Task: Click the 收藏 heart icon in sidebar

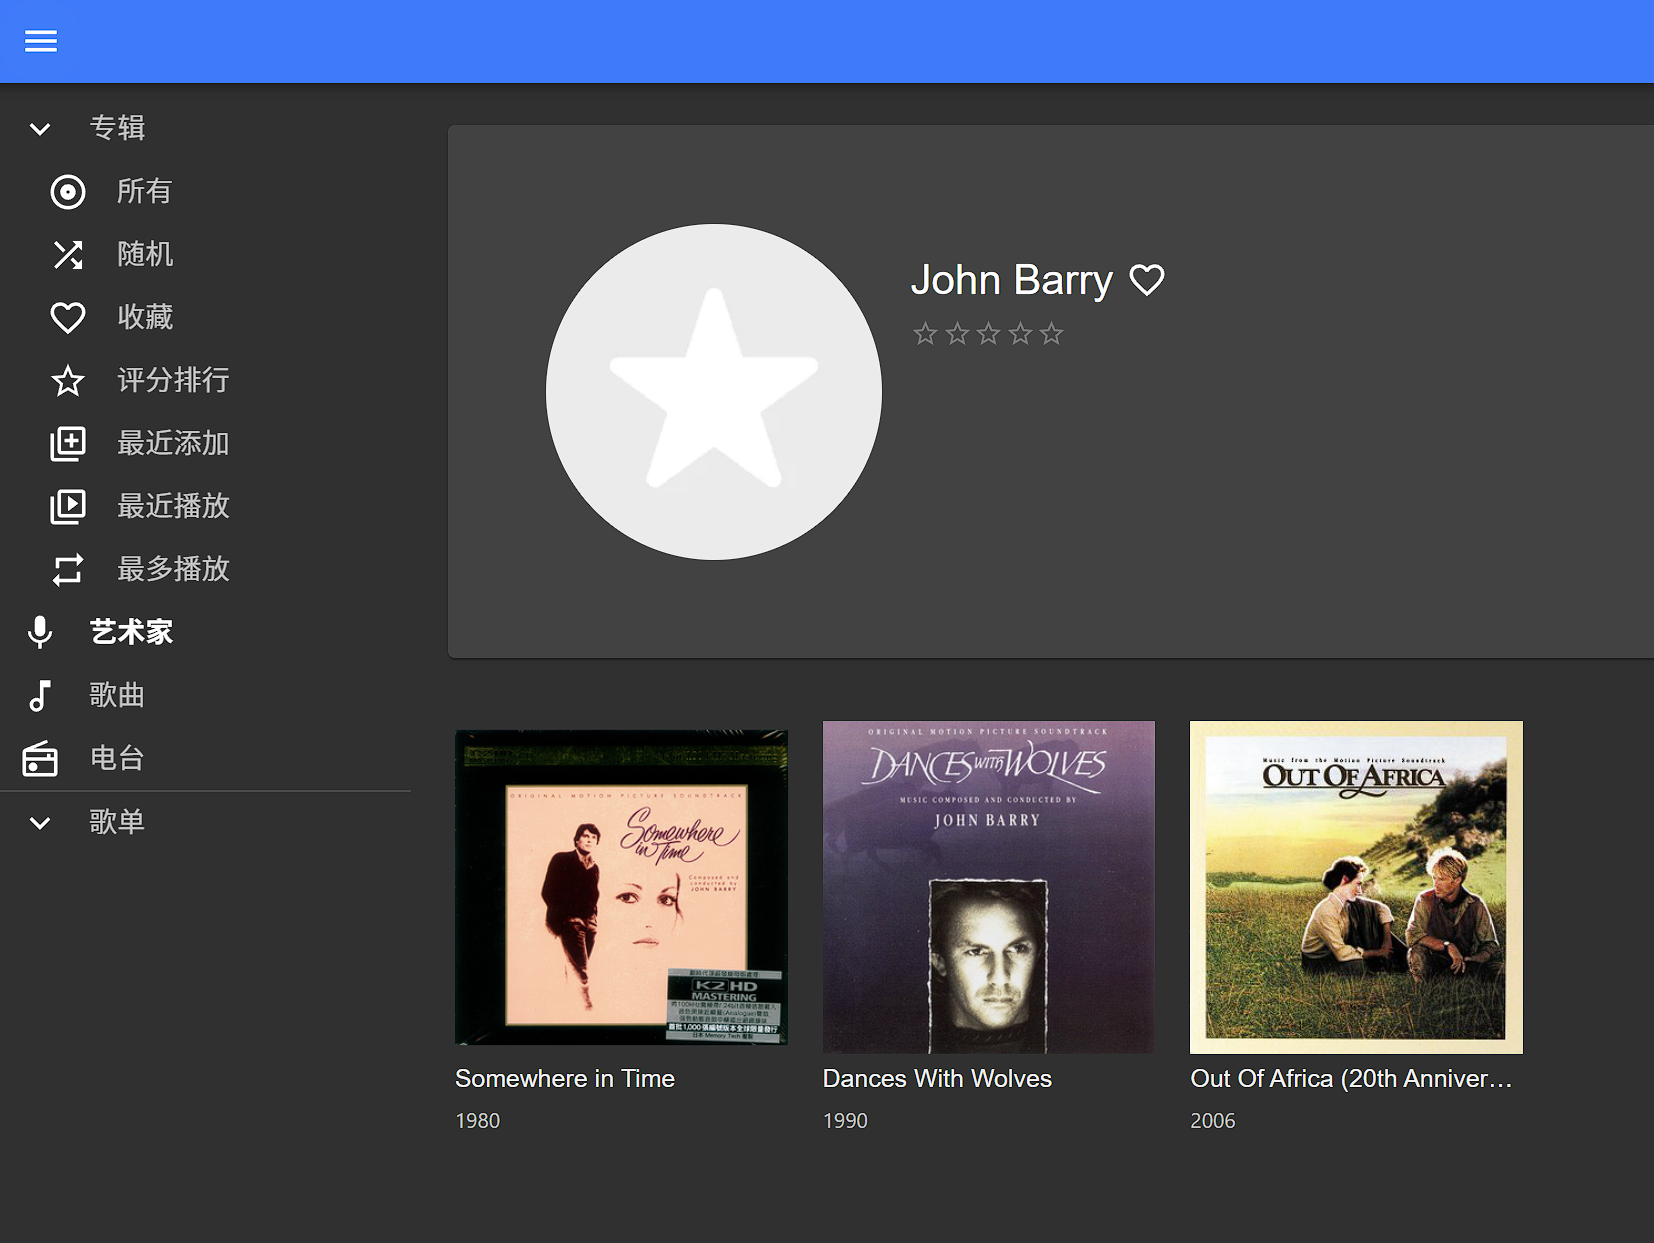Action: 68,318
